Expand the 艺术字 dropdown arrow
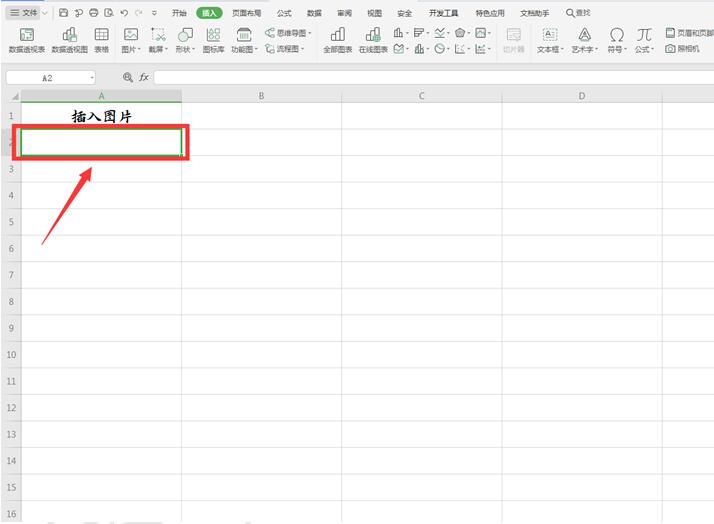Image resolution: width=714 pixels, height=524 pixels. [597, 49]
